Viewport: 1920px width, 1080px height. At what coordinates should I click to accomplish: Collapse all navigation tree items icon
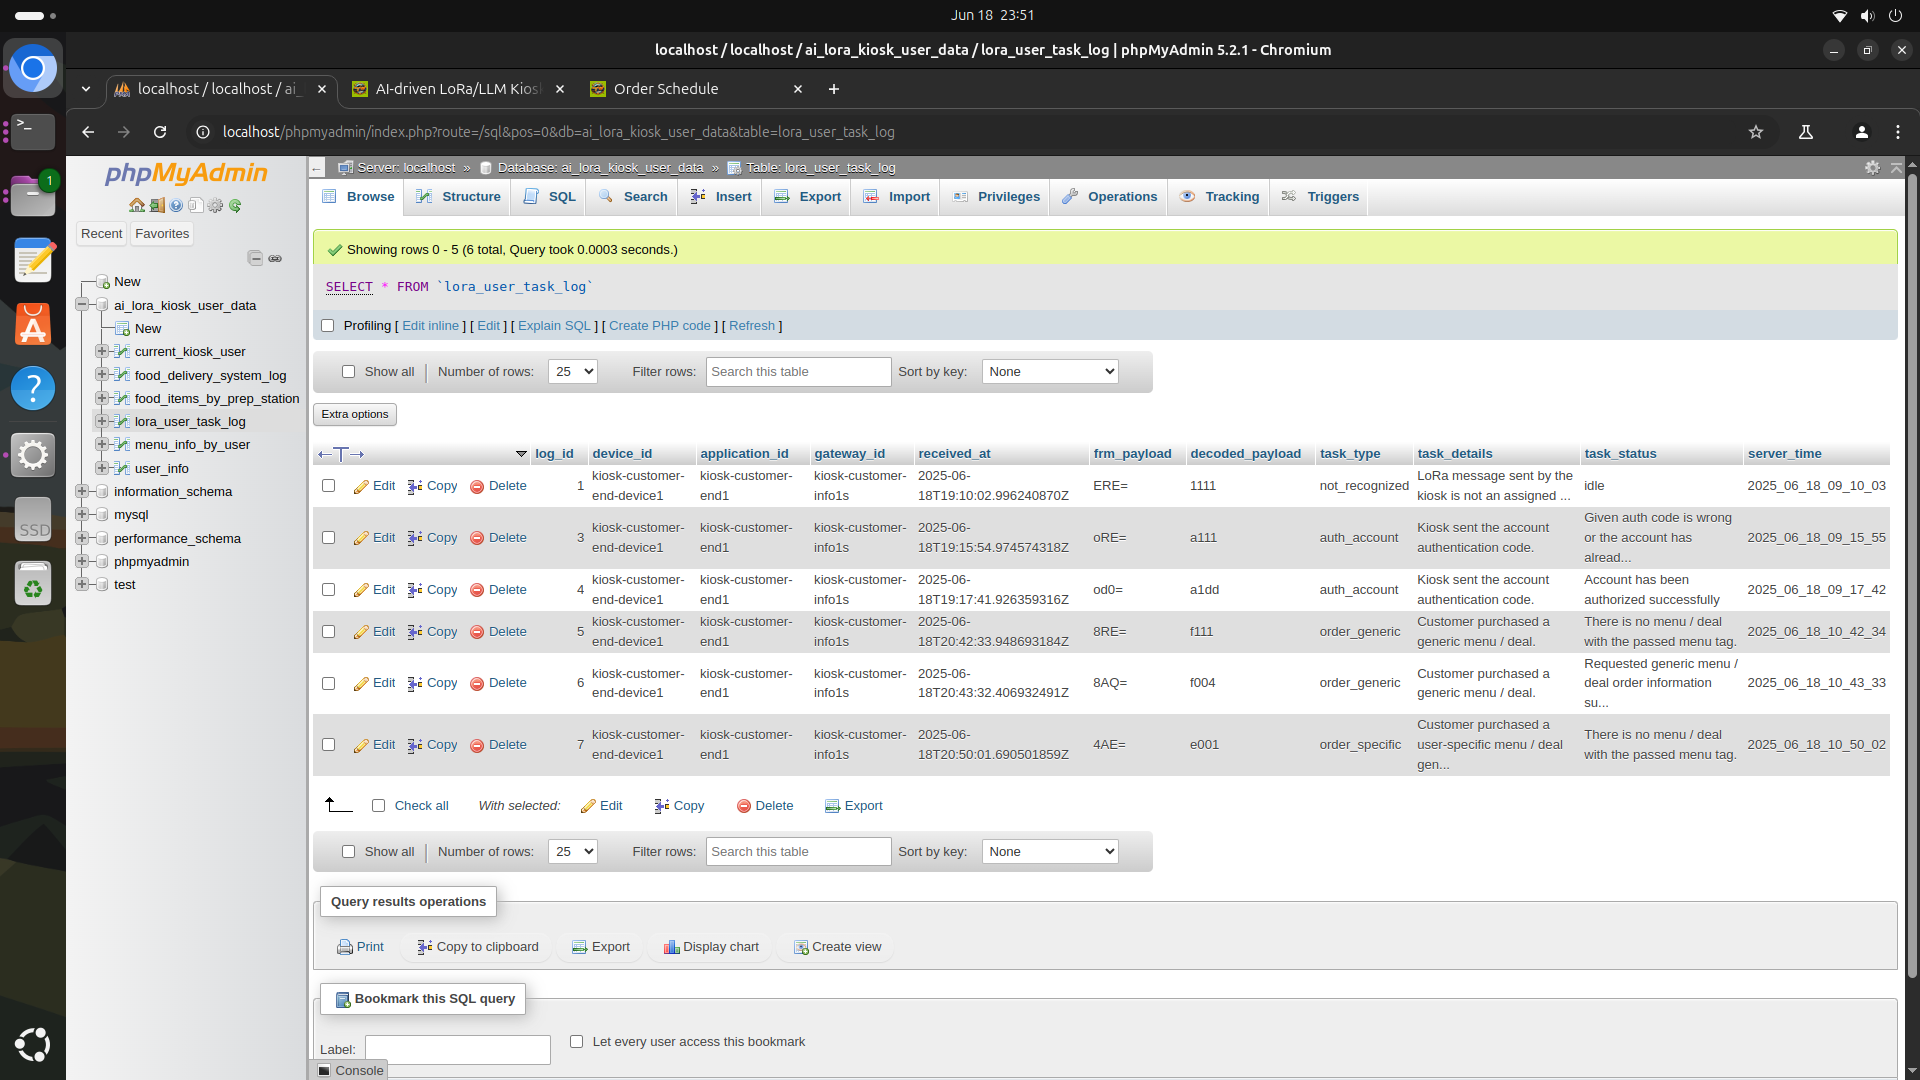(x=255, y=258)
